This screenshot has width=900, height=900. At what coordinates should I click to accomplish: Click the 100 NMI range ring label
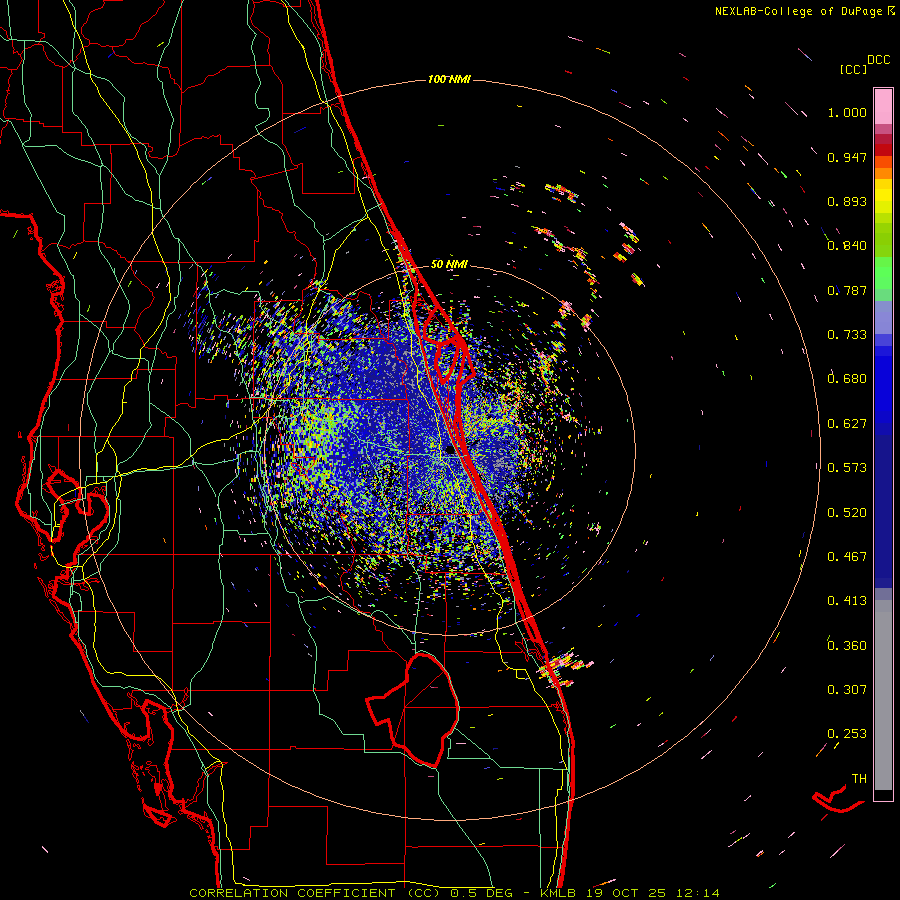pos(449,79)
